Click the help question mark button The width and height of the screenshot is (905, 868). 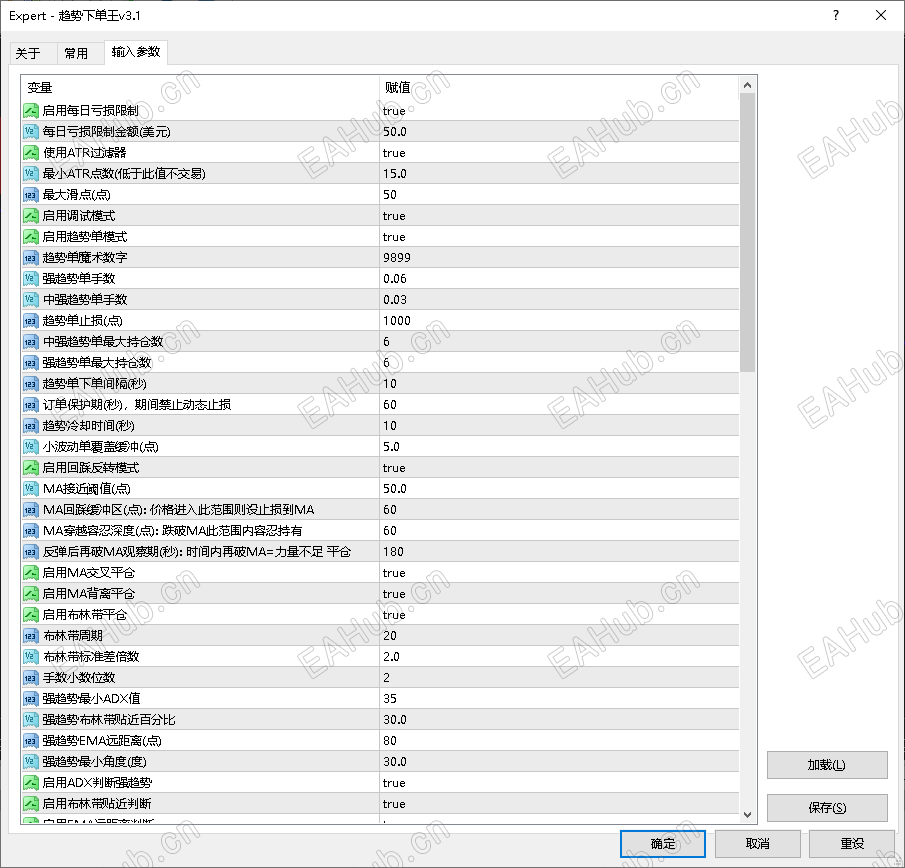coord(836,16)
